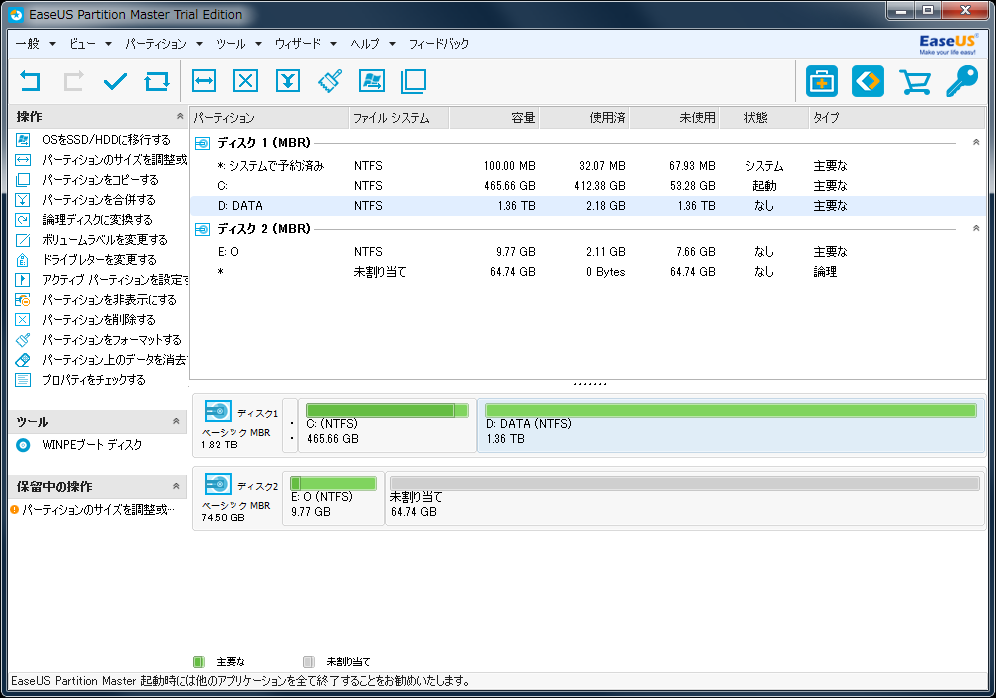The image size is (996, 698).
Task: Click the Refresh toolbar icon
Action: tap(157, 81)
